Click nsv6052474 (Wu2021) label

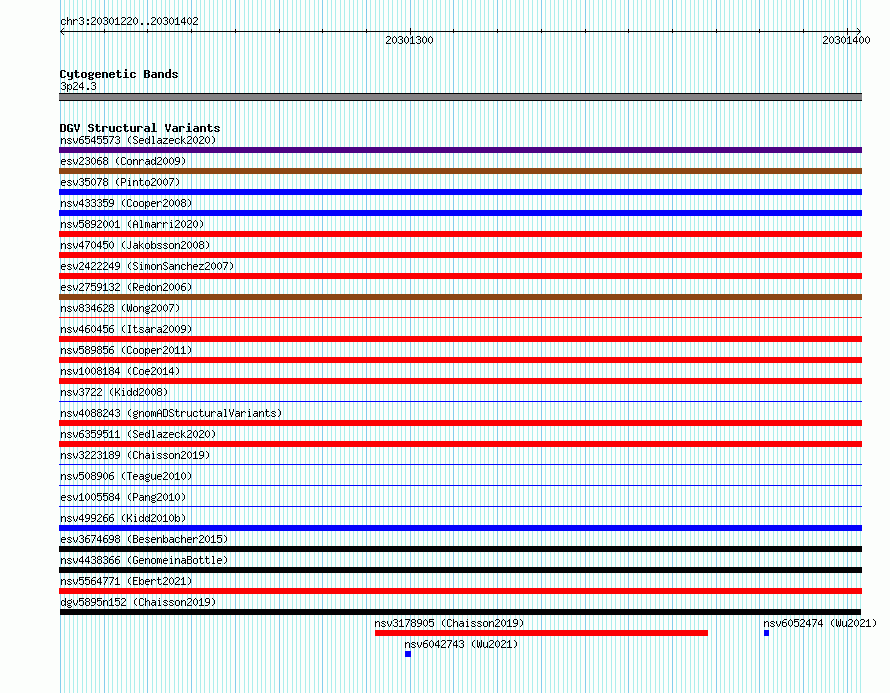(820, 623)
